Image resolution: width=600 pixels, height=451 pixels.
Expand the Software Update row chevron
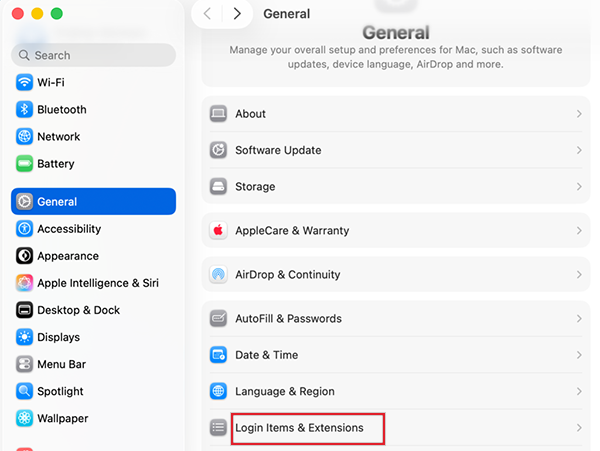pos(579,150)
